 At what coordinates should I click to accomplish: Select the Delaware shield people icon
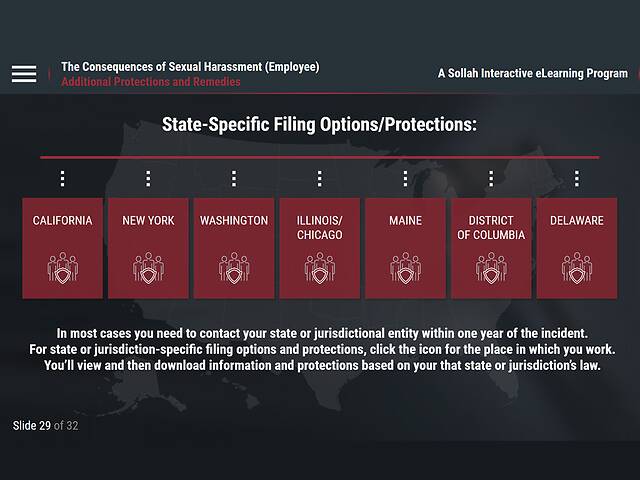577,268
